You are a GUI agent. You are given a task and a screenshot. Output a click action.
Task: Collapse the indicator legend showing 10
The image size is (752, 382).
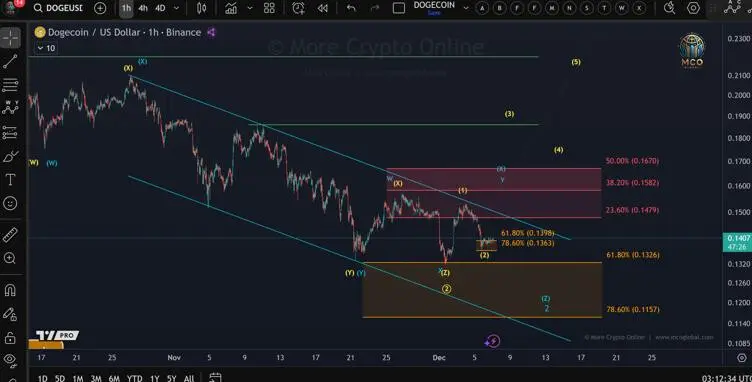46,48
